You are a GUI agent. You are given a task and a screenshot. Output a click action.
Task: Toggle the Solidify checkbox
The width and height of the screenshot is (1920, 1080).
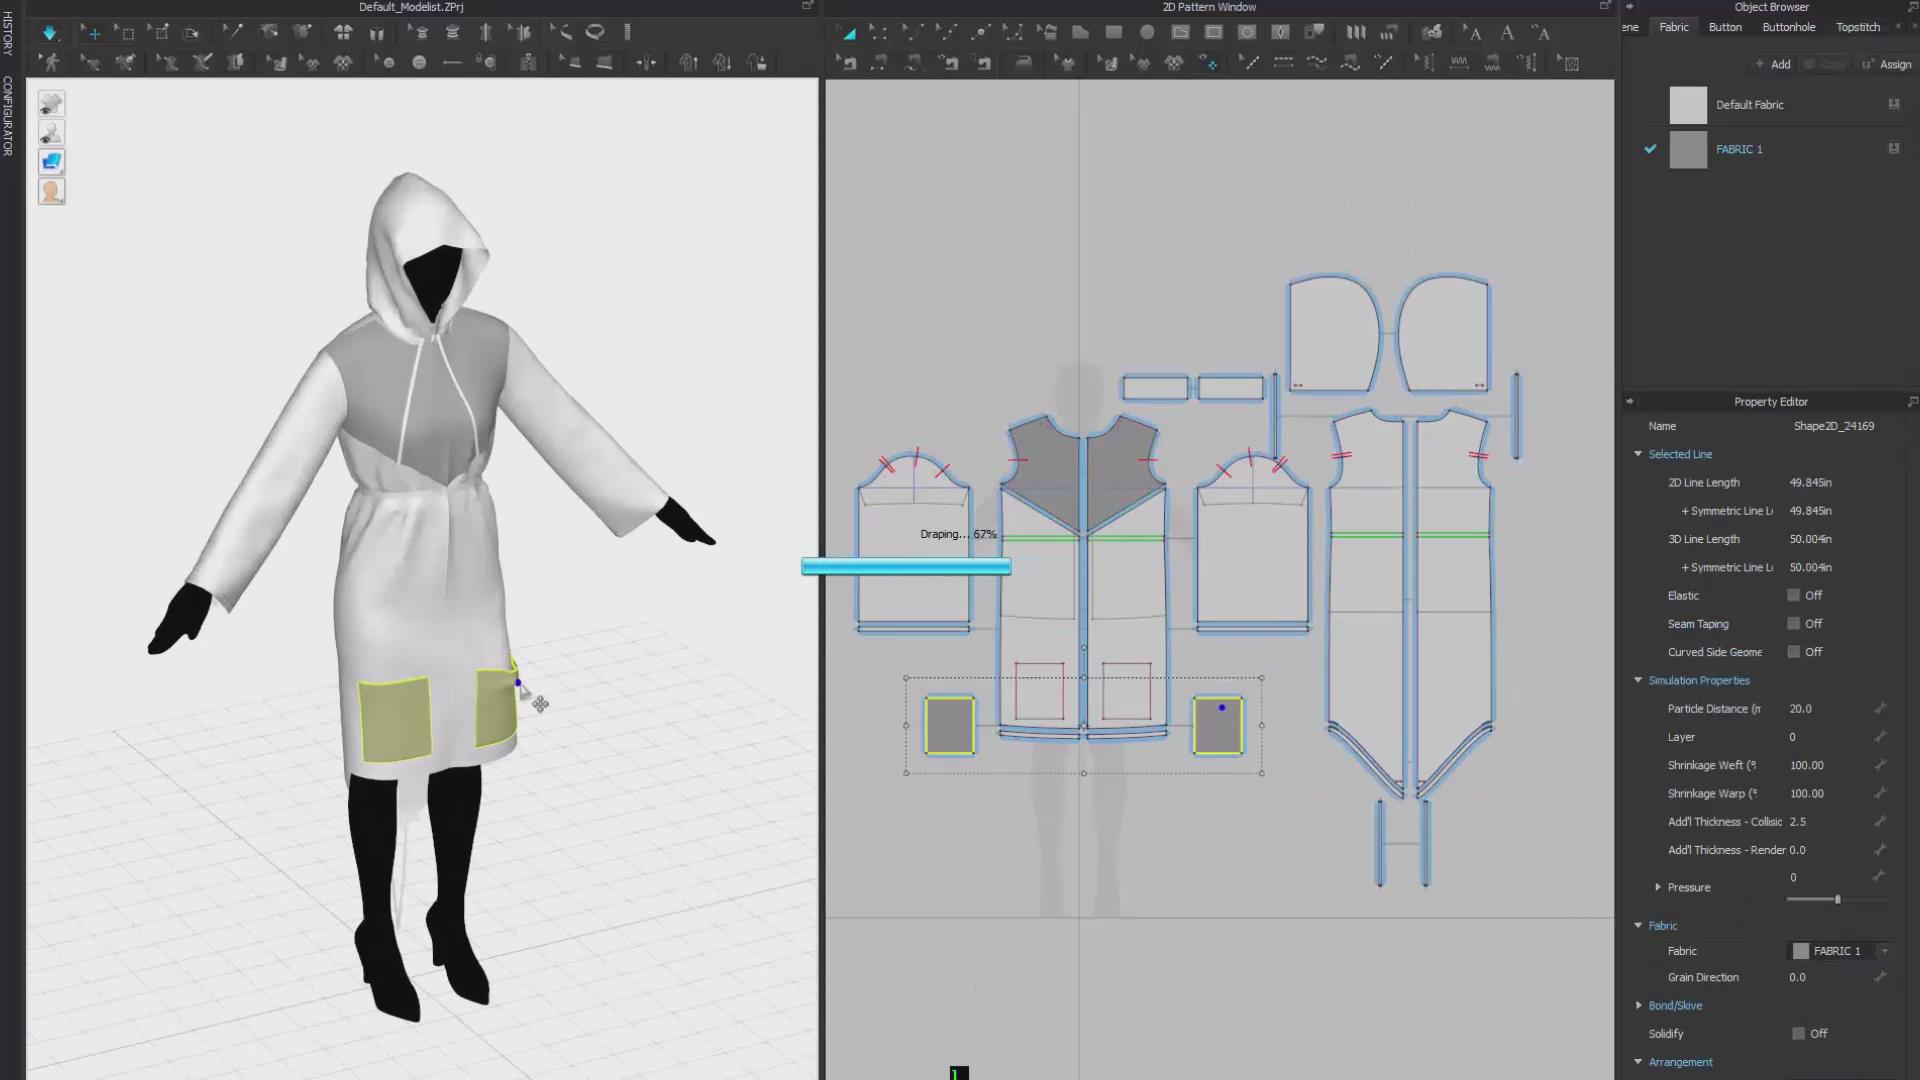1799,1033
